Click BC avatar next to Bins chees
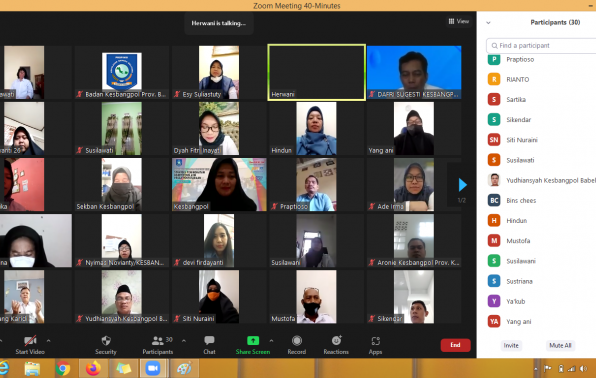 coord(494,200)
